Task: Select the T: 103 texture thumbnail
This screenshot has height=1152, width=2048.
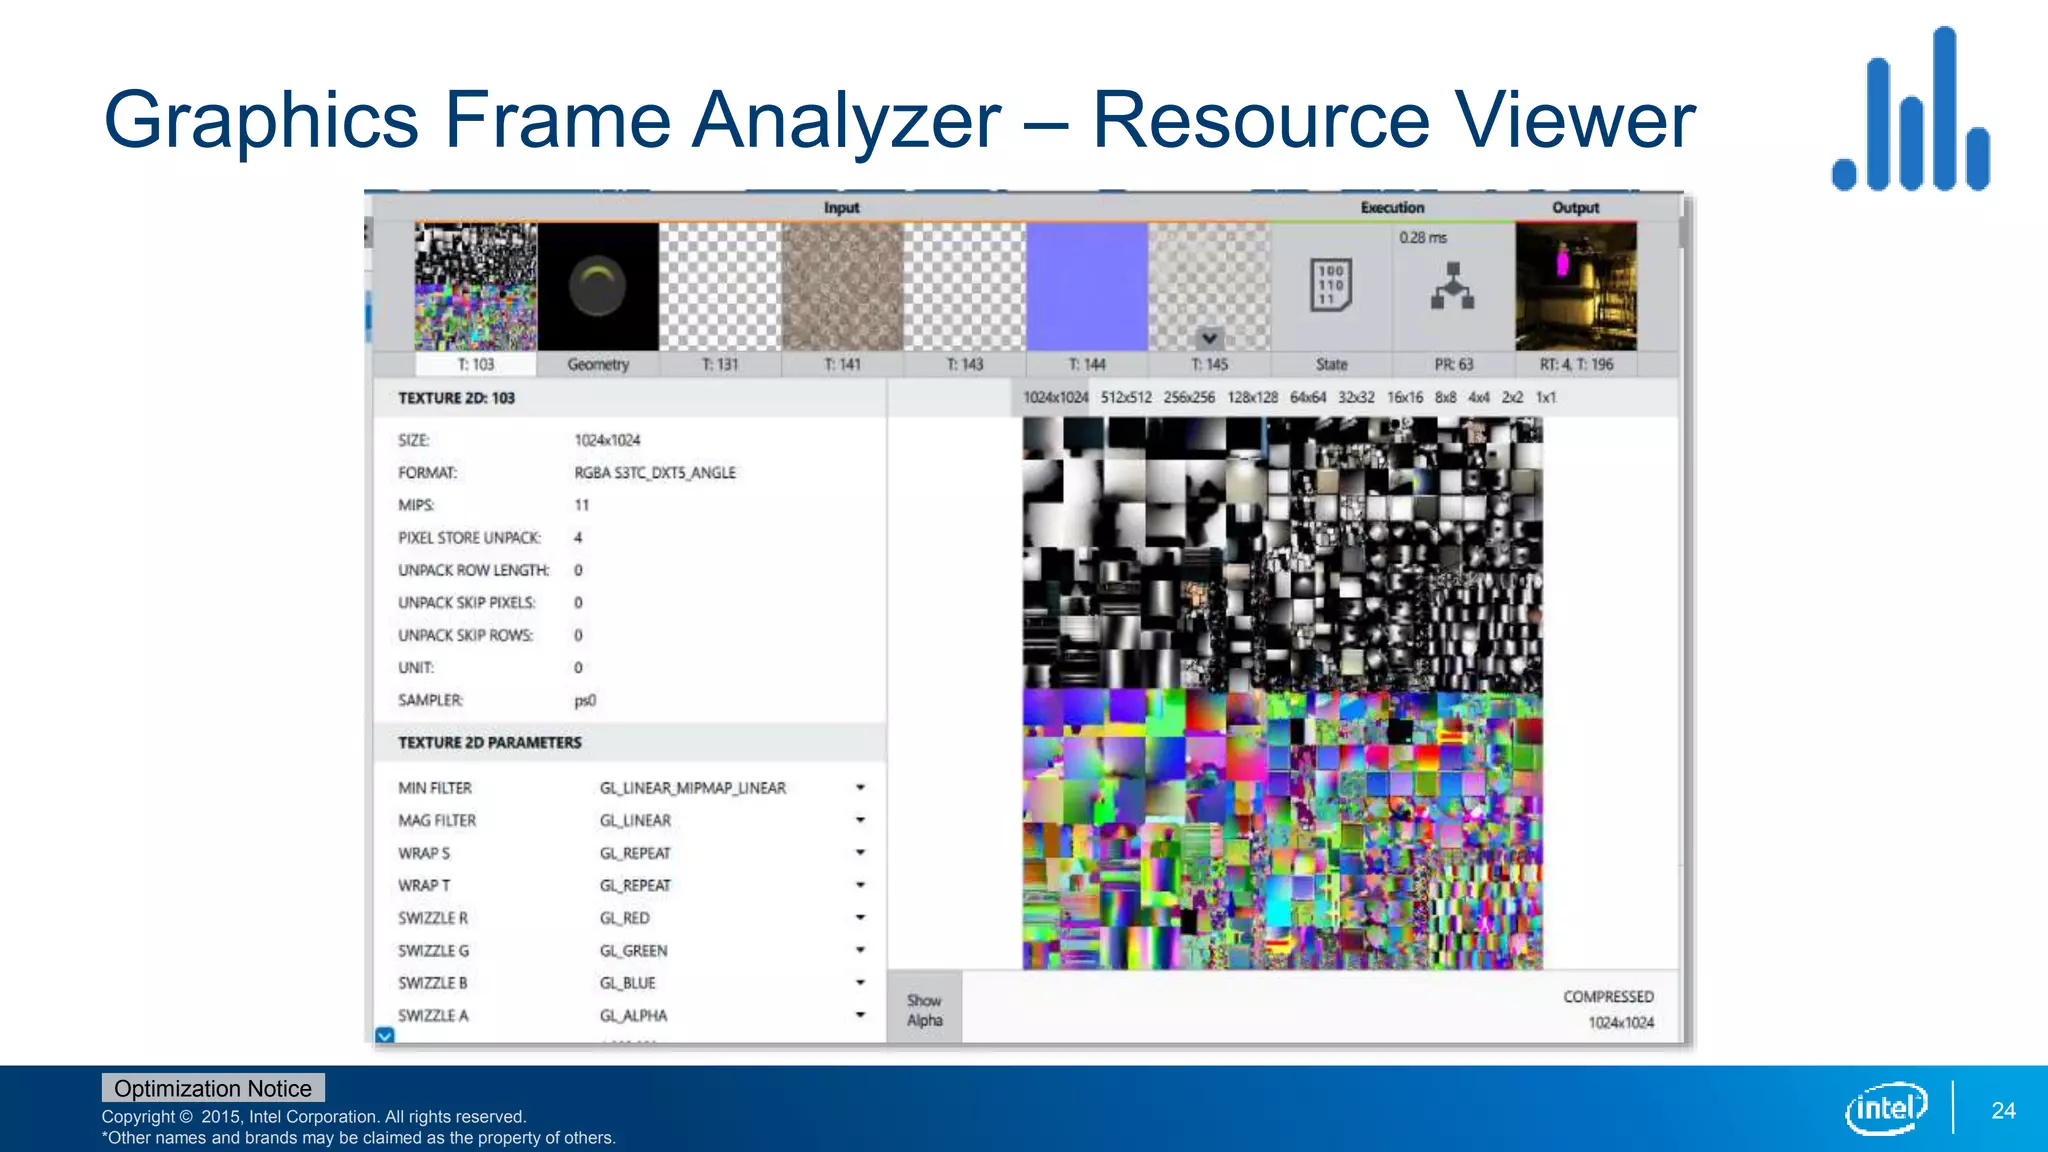Action: [476, 287]
